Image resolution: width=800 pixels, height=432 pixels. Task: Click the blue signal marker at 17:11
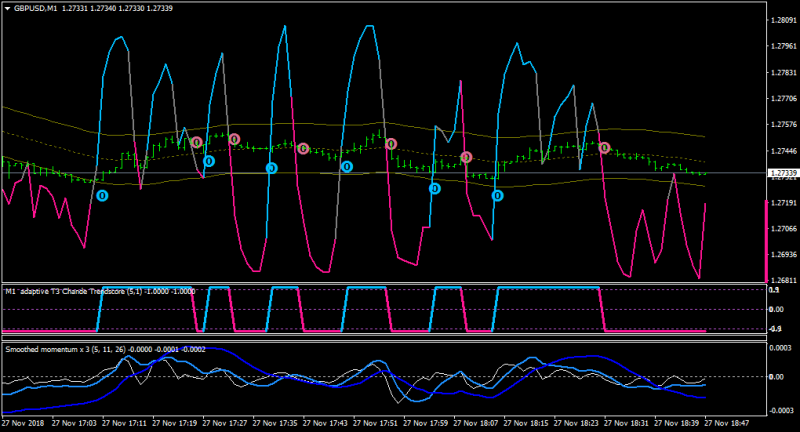(103, 196)
